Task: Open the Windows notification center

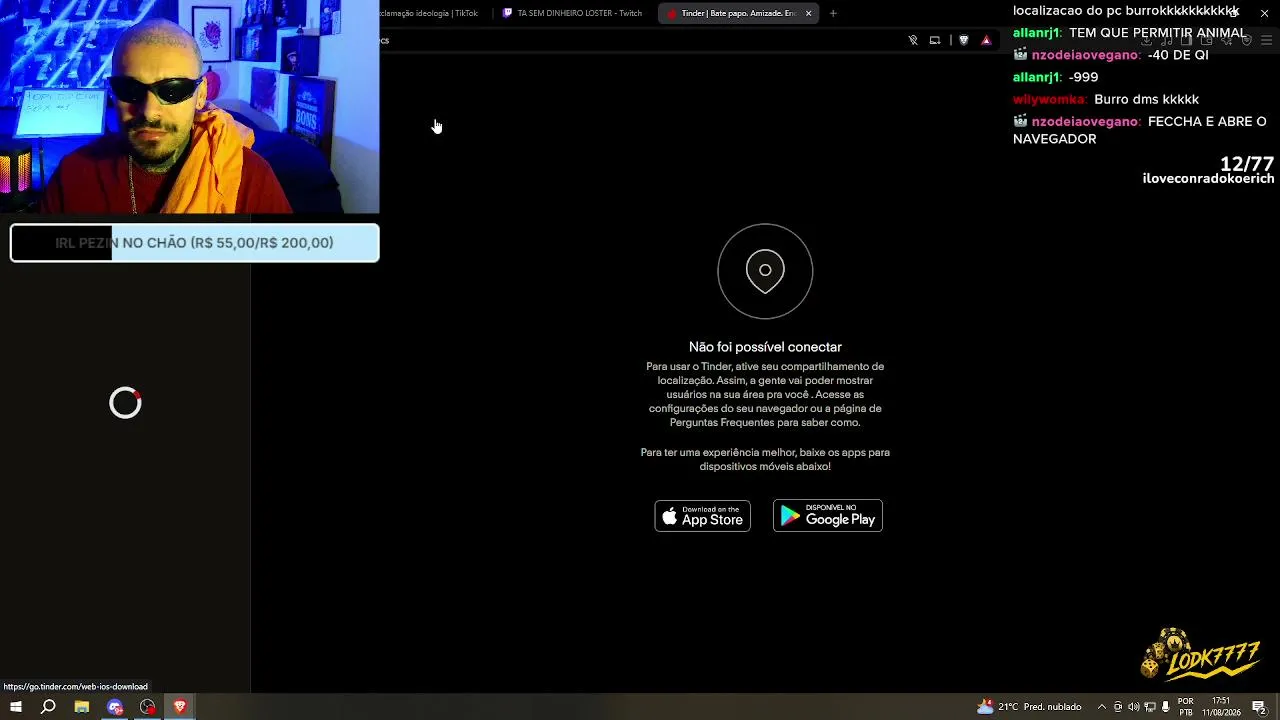Action: 1259,707
